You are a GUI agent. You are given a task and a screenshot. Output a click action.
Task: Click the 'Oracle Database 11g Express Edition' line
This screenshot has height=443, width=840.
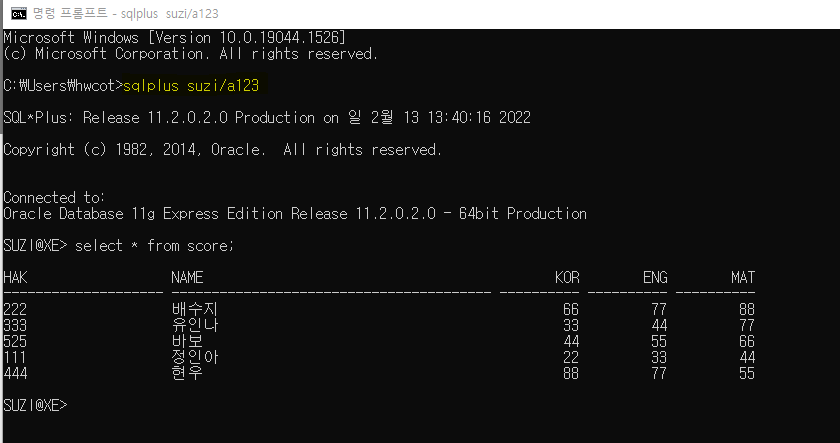pyautogui.click(x=295, y=214)
